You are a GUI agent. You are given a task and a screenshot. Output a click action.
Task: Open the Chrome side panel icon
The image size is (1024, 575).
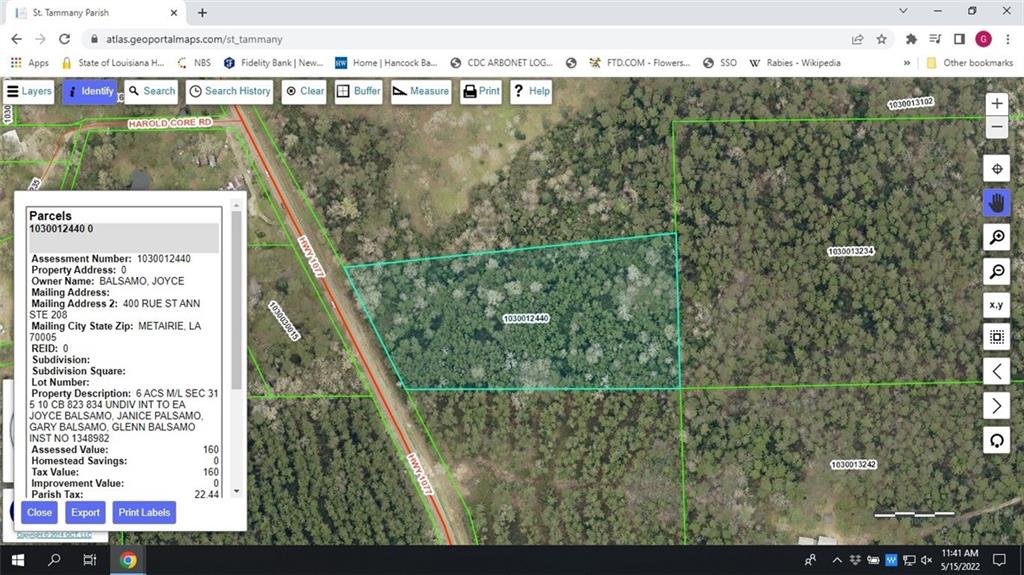[959, 39]
